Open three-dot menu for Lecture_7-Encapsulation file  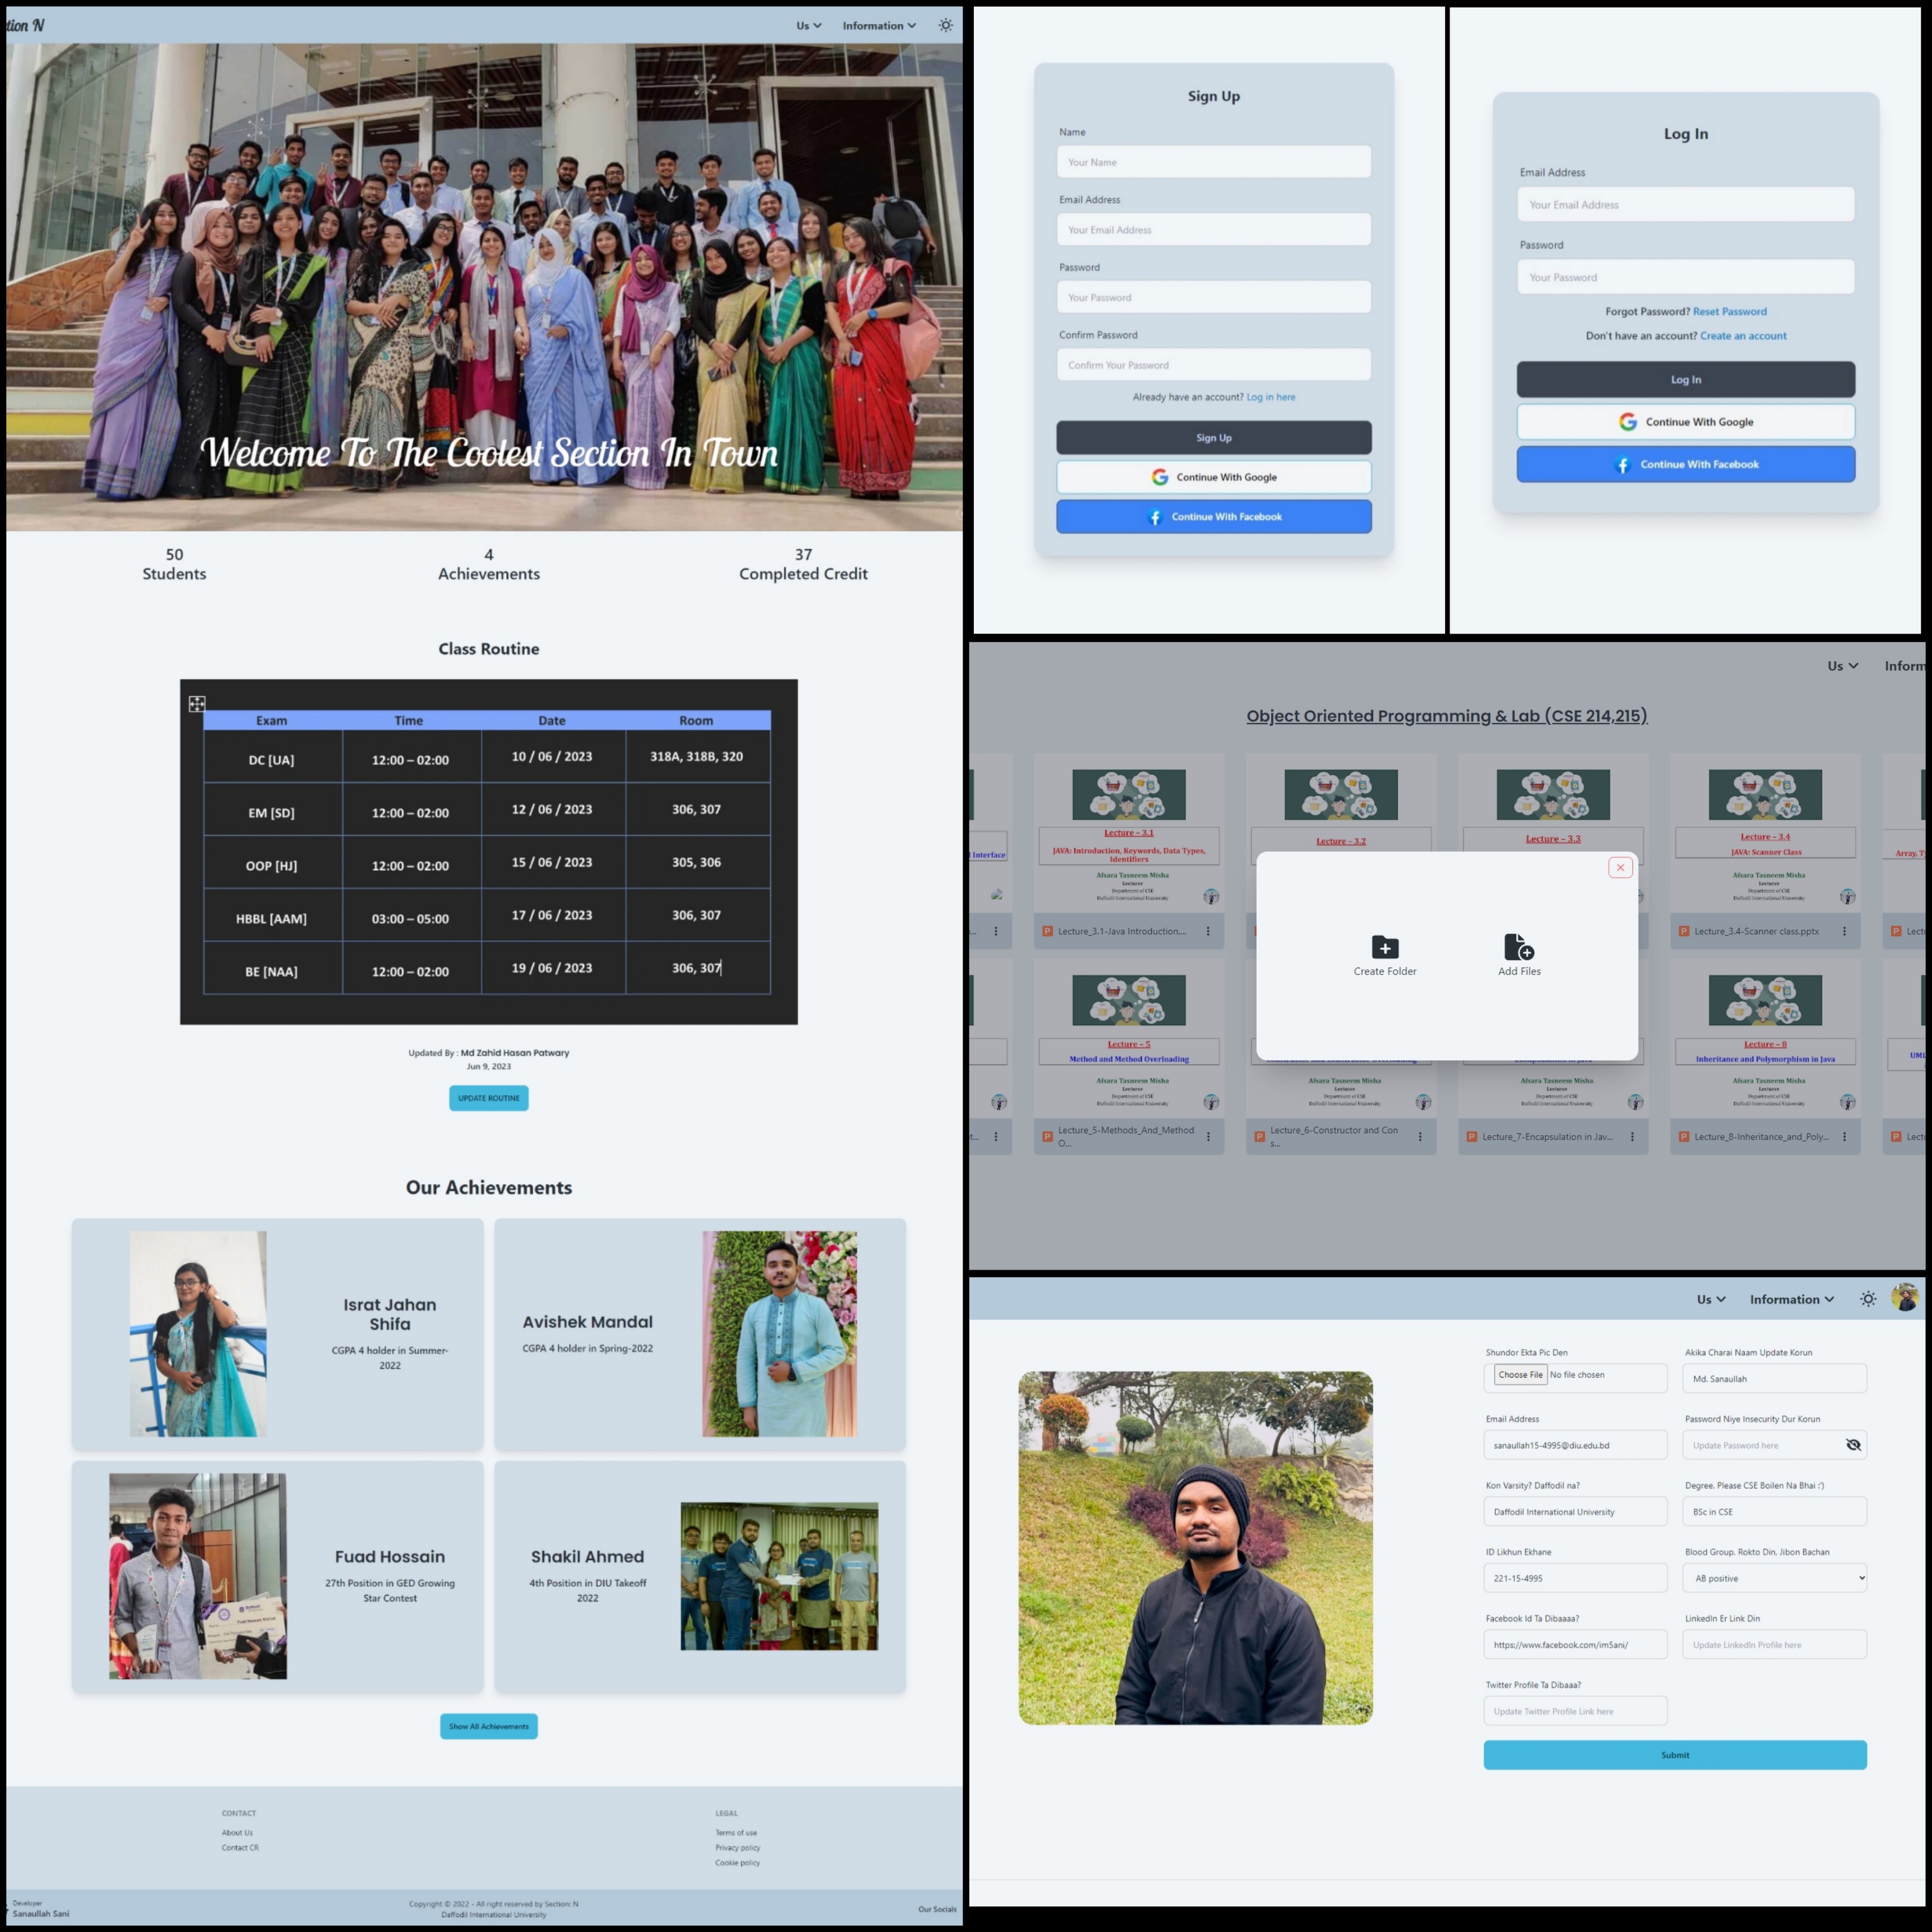pyautogui.click(x=1632, y=1137)
